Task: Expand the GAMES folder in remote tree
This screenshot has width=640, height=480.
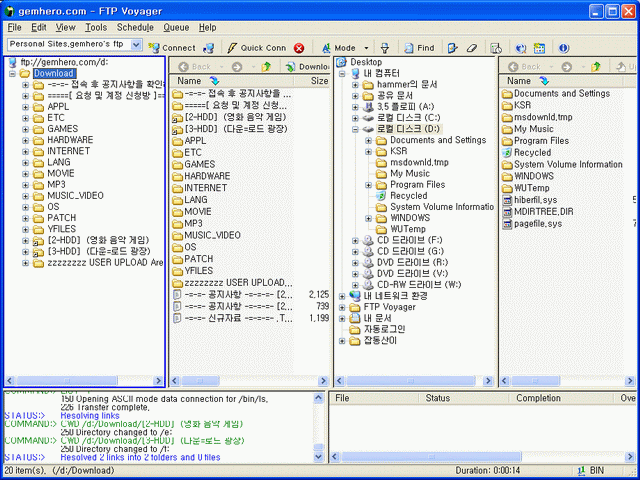Action: coord(25,130)
